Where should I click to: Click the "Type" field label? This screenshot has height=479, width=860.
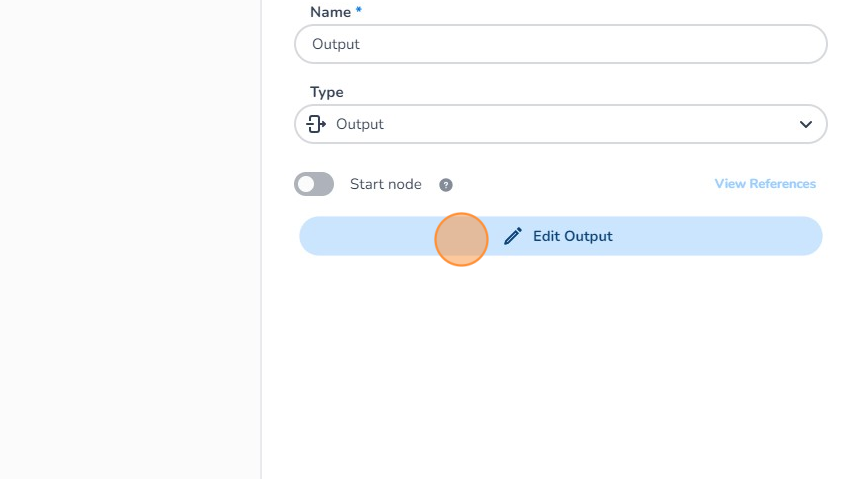(x=326, y=92)
